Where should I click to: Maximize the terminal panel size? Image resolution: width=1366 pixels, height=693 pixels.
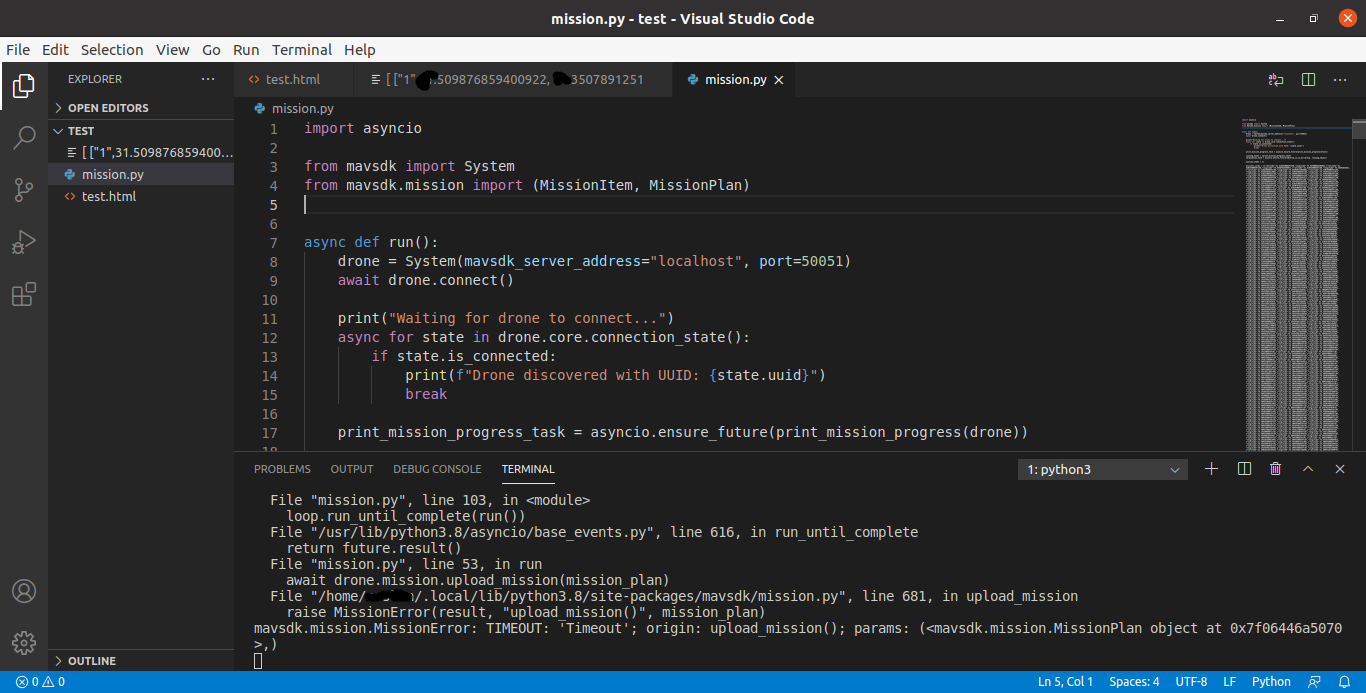(x=1308, y=469)
